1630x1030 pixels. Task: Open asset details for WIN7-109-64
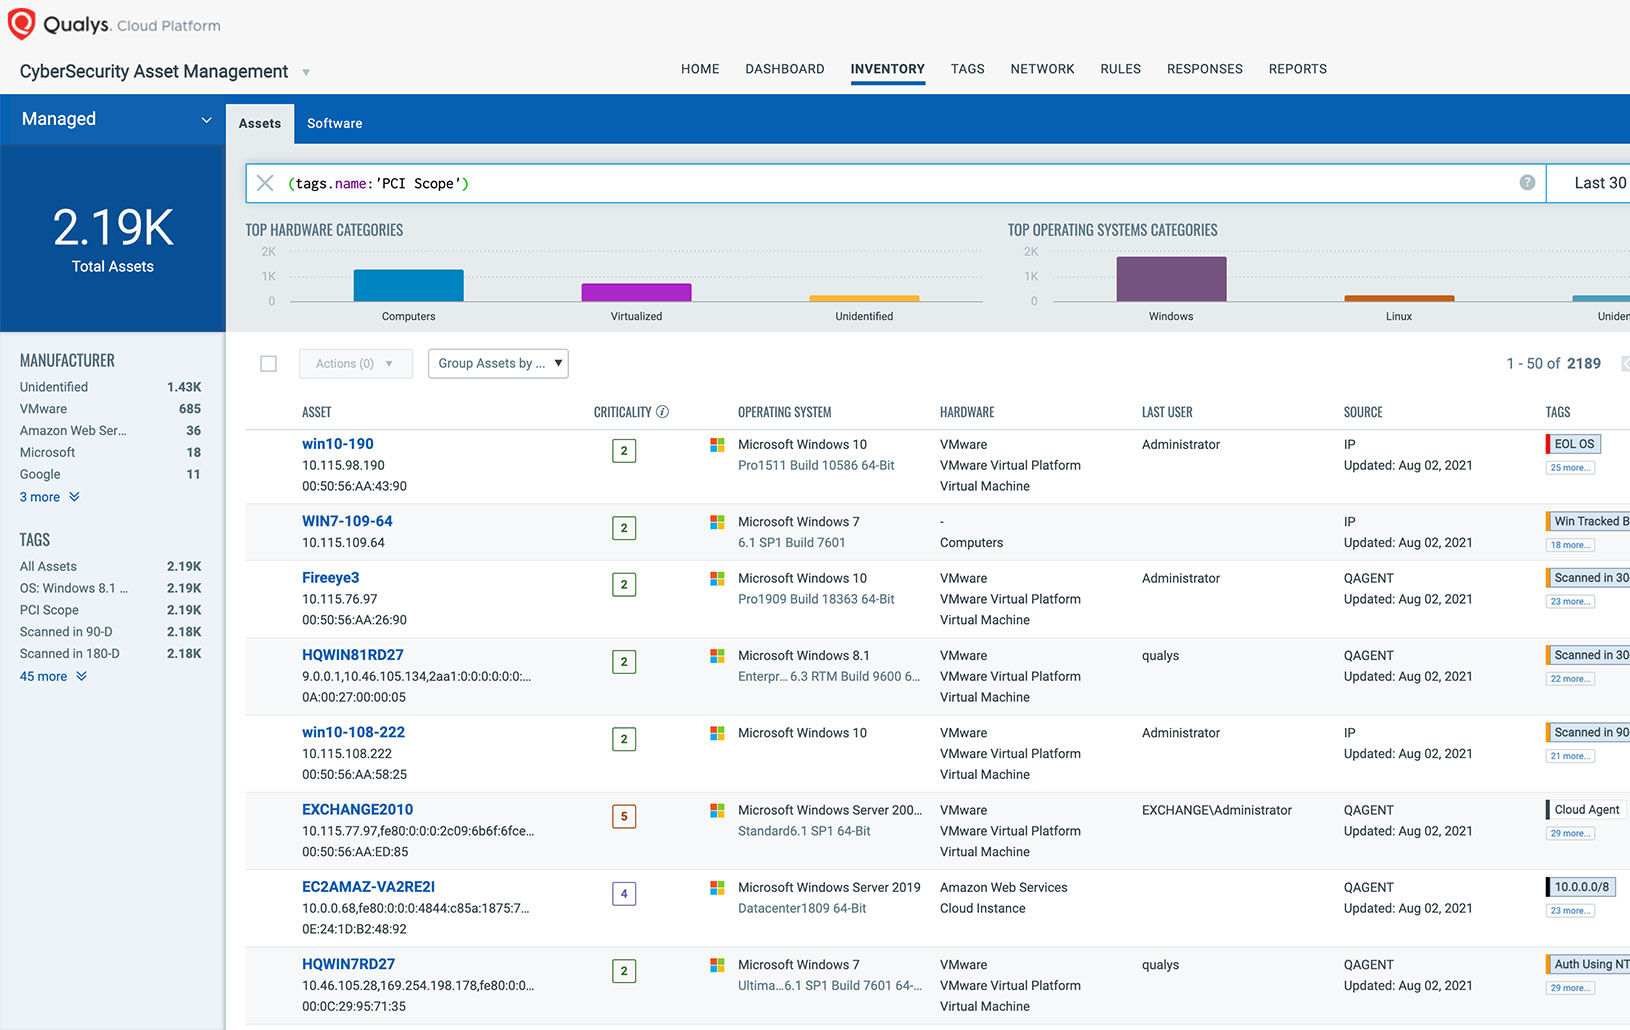(x=347, y=521)
